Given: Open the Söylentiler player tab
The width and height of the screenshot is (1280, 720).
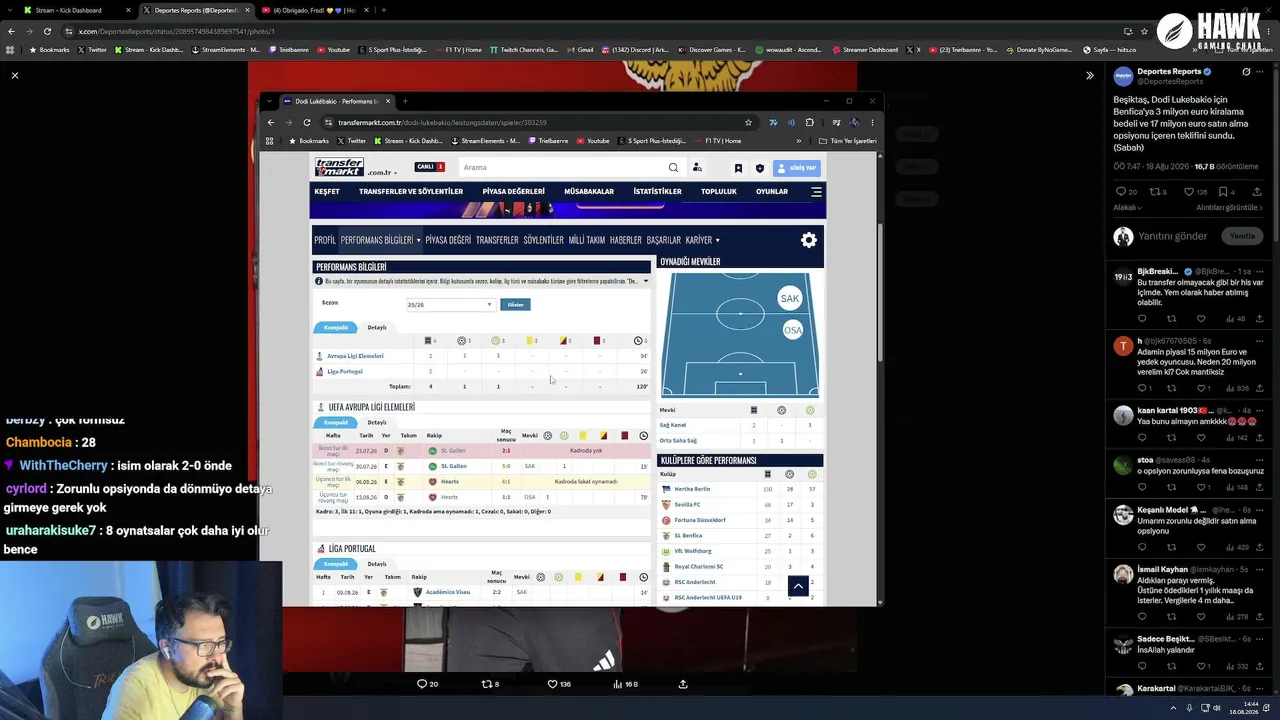Looking at the screenshot, I should pyautogui.click(x=544, y=240).
